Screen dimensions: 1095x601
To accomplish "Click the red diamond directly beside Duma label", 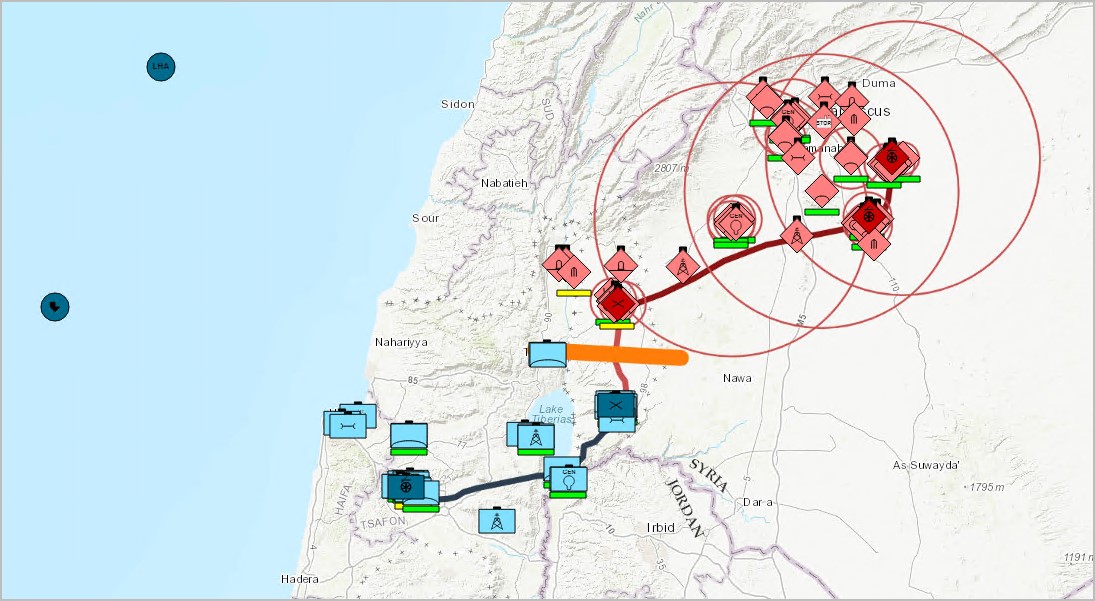I will tap(852, 100).
